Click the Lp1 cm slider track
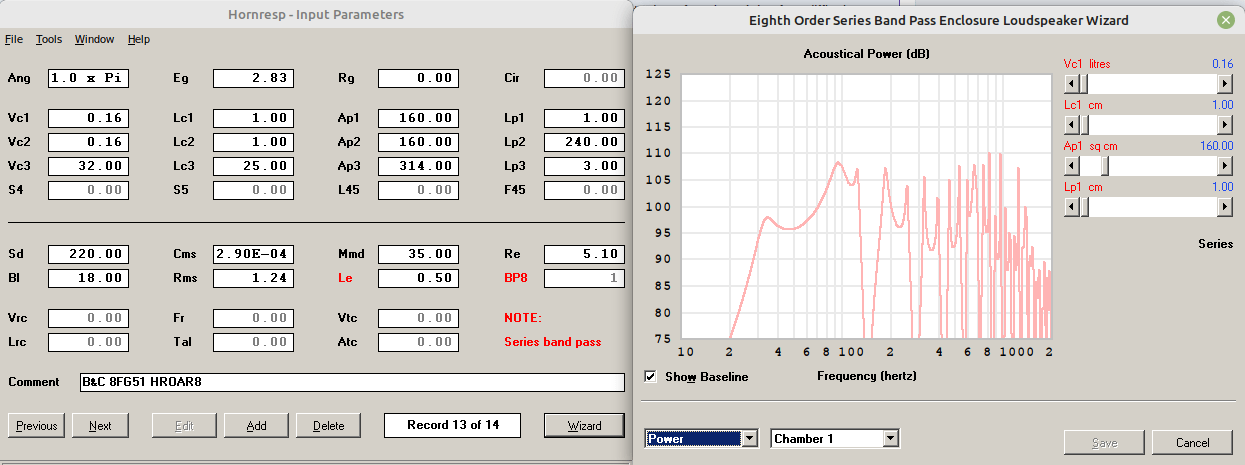Image resolution: width=1245 pixels, height=465 pixels. click(1149, 207)
